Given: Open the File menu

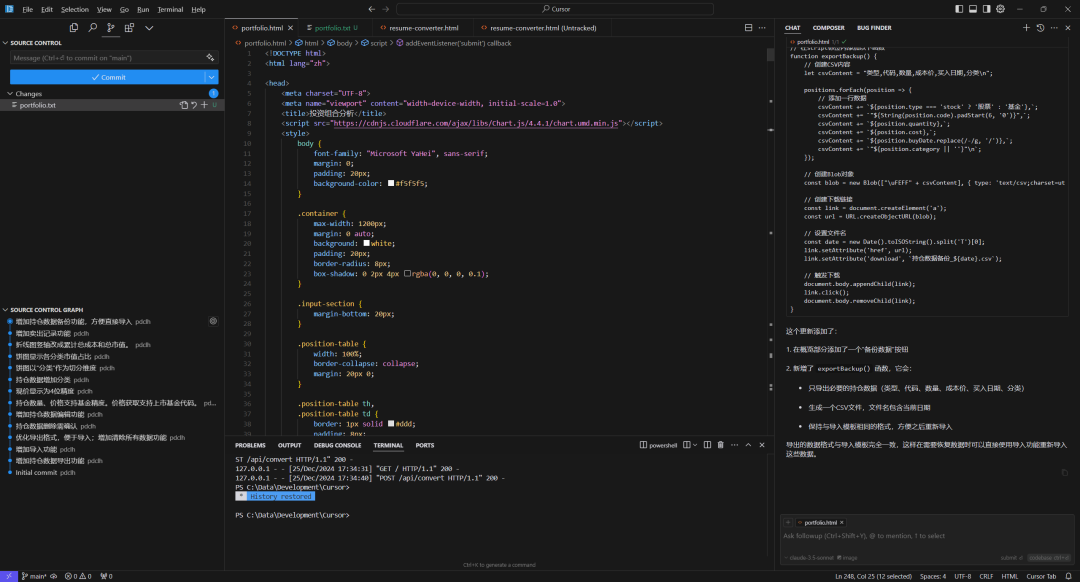Looking at the screenshot, I should pos(28,10).
